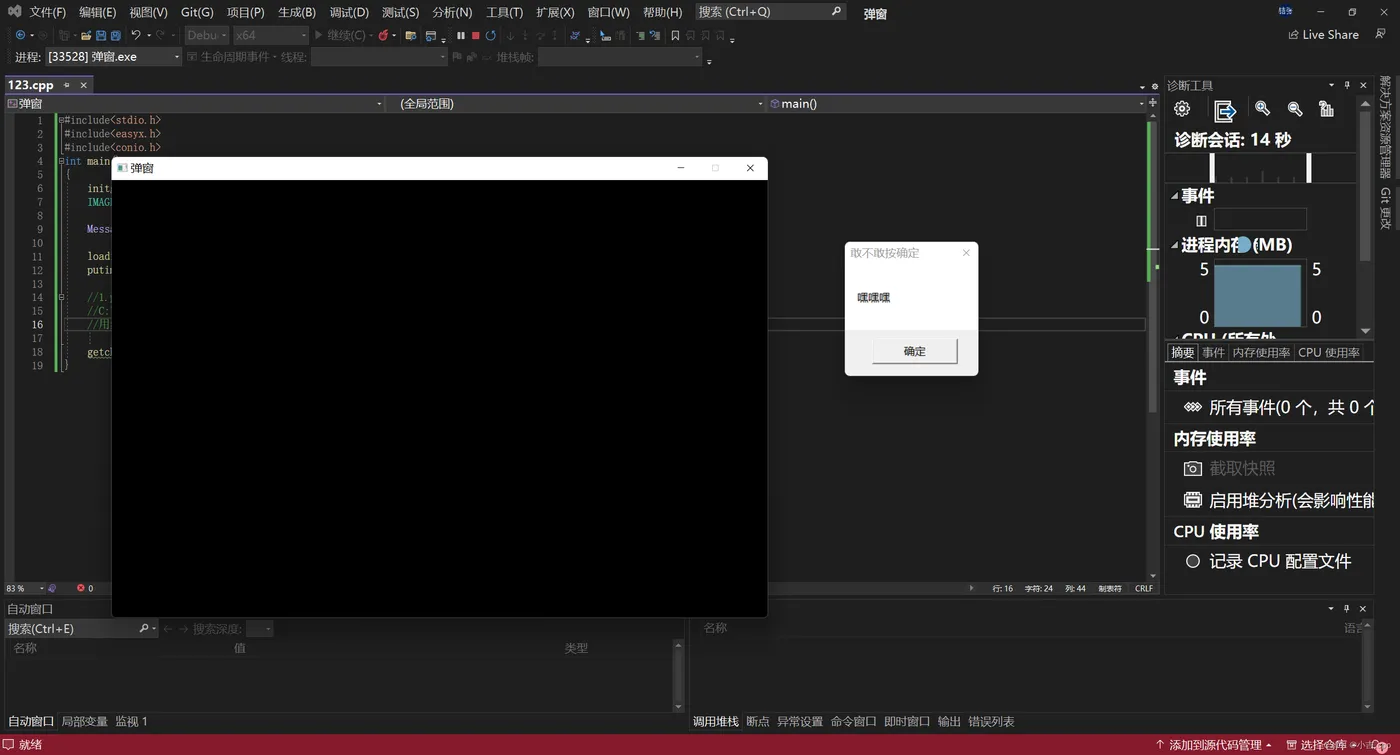The height and width of the screenshot is (755, 1400).
Task: Toggle Record CPU Profile radio button
Action: coord(1192,562)
